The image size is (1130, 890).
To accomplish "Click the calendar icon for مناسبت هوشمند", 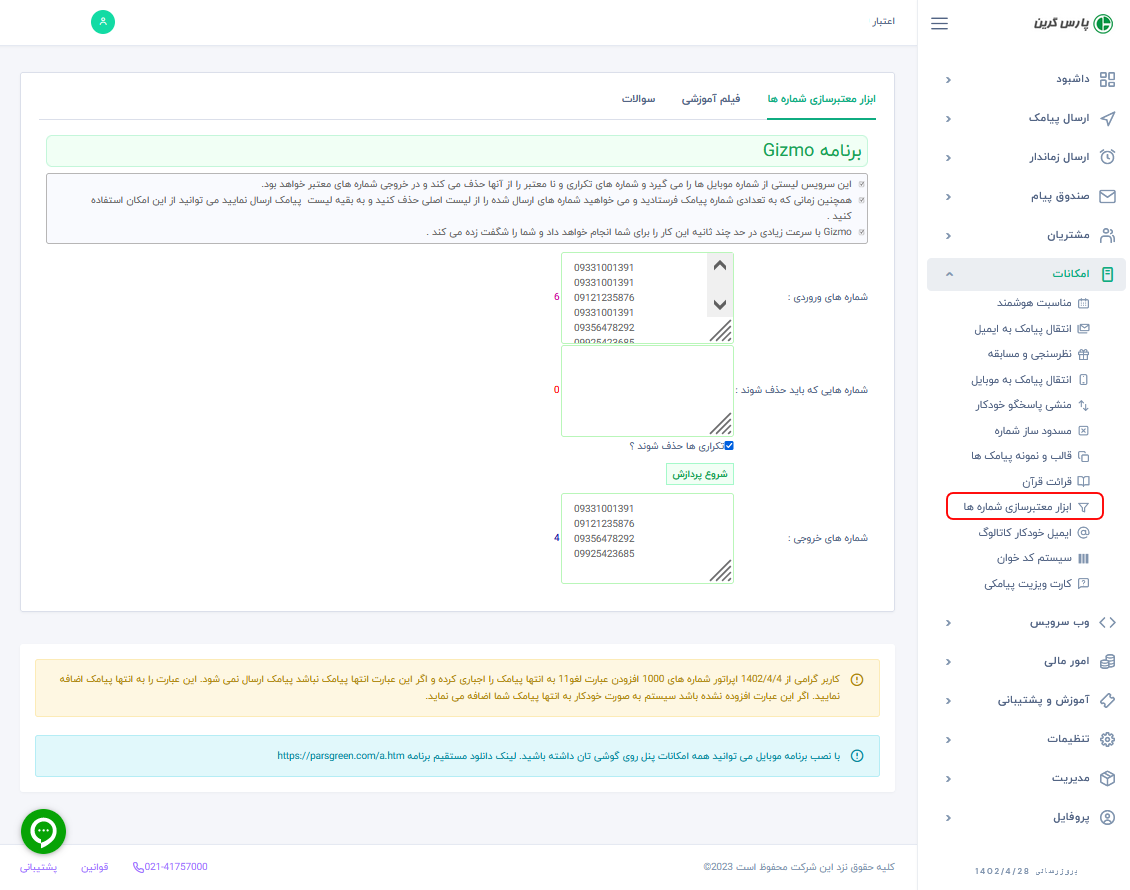I will [1083, 303].
